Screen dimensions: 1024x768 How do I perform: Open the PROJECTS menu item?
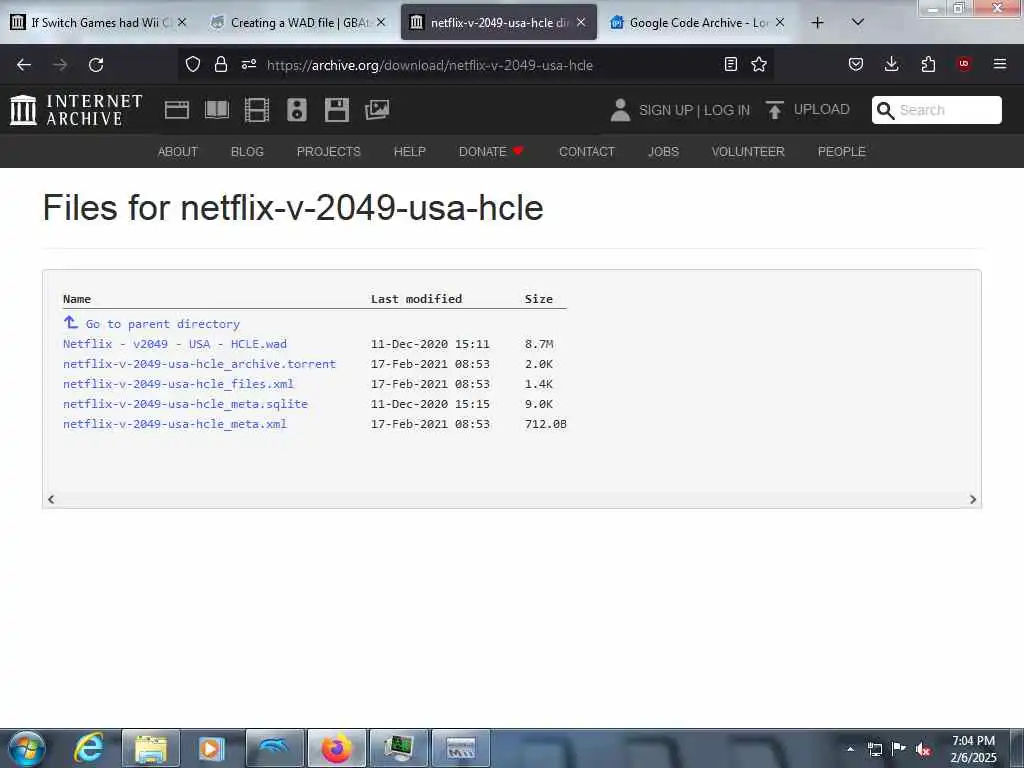tap(328, 152)
